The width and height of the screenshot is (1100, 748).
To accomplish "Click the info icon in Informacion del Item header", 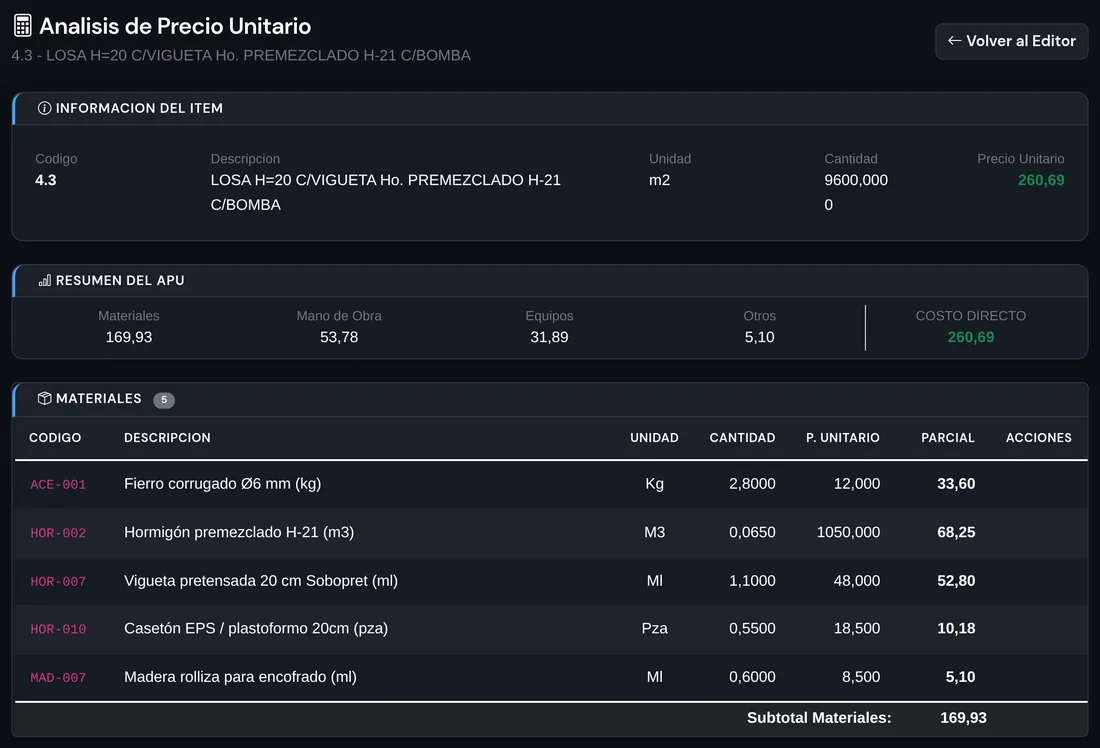I will pyautogui.click(x=44, y=108).
